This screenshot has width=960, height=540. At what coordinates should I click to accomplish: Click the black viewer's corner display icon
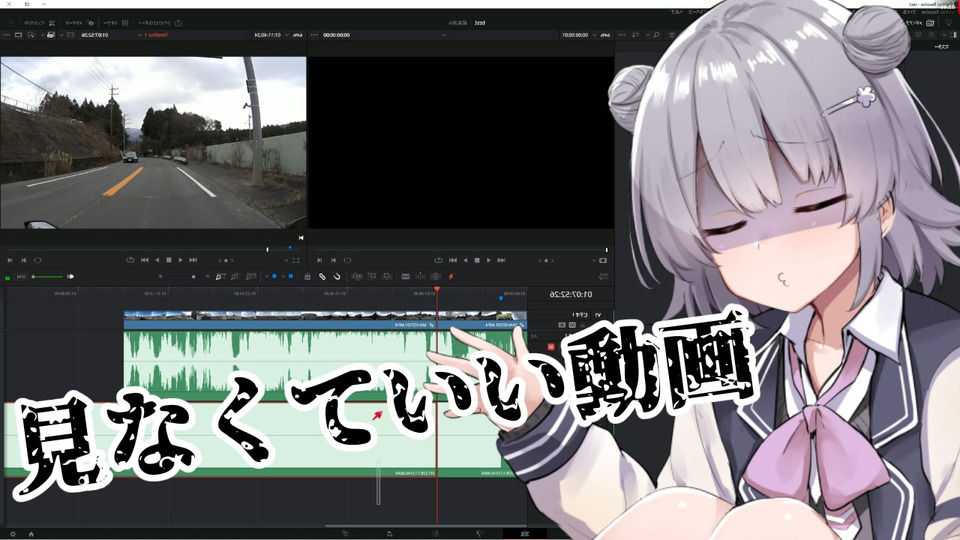[603, 260]
